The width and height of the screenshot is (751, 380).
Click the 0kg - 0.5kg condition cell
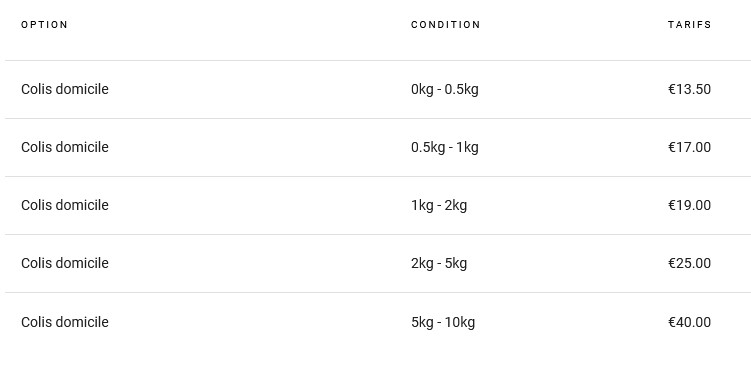(444, 90)
